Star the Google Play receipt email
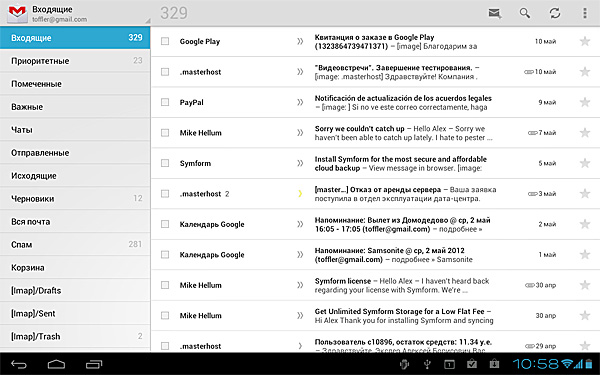Screen dimensions: 600x375 tap(585, 41)
